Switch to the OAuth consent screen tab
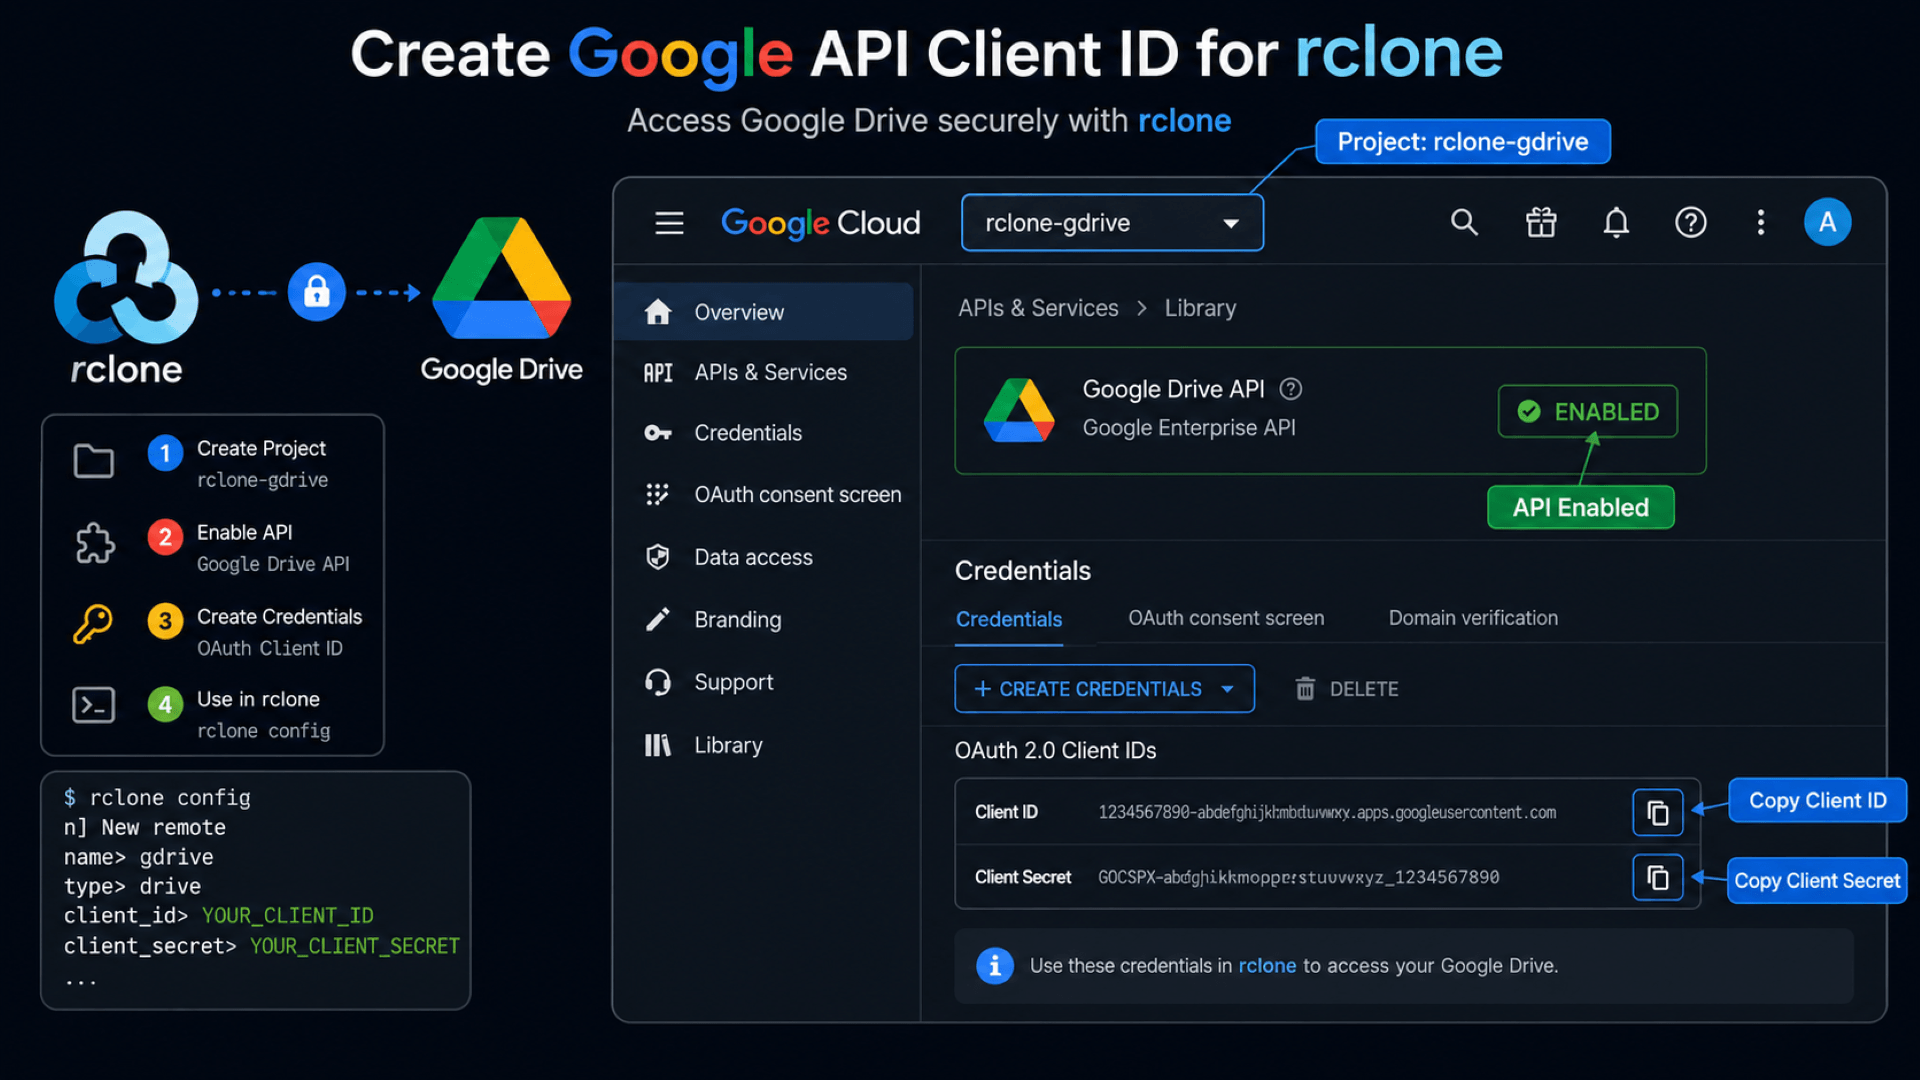The image size is (1920, 1080). coord(1226,618)
